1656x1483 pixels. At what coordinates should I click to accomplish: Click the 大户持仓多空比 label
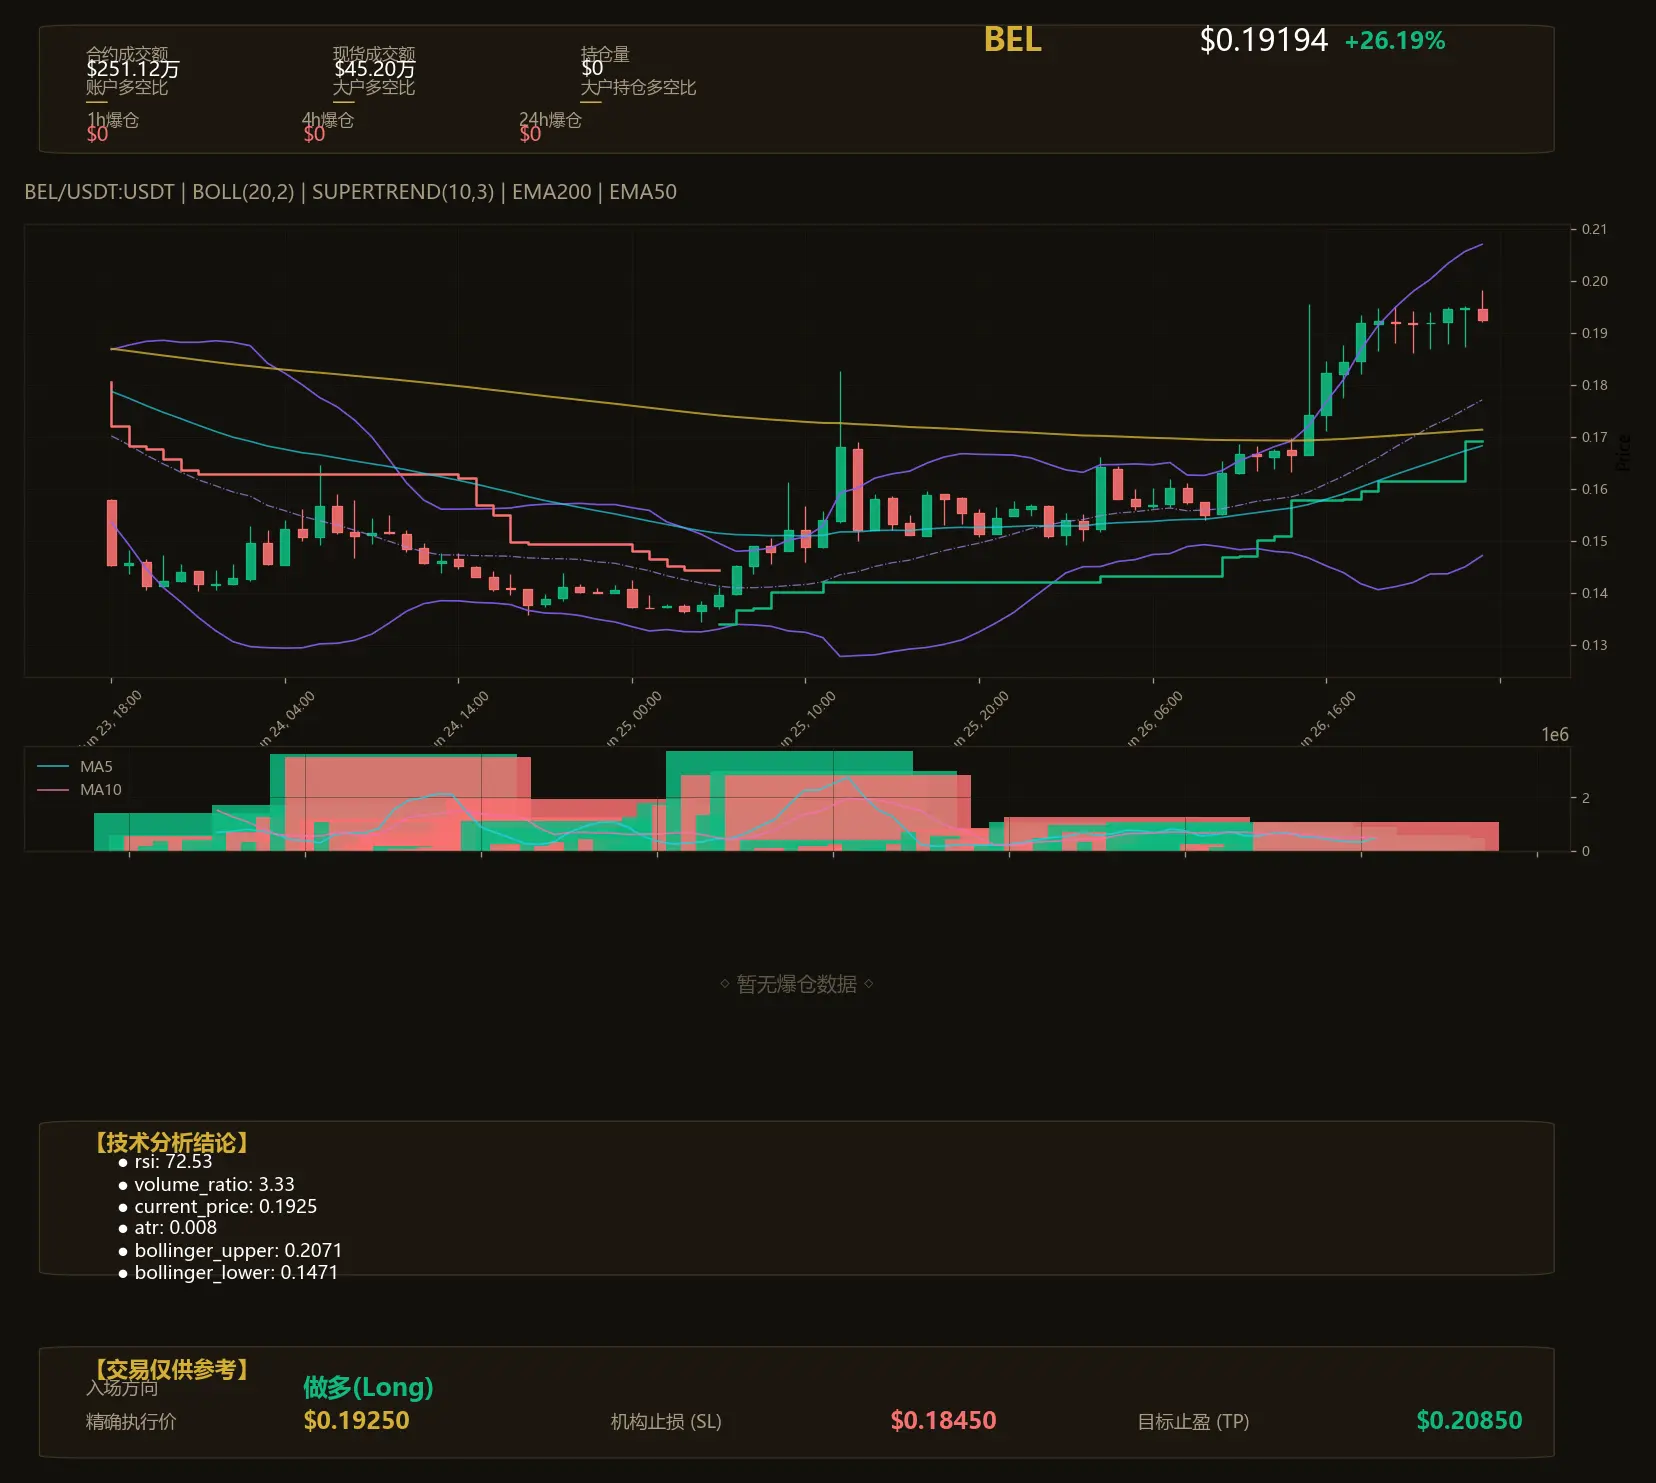[638, 87]
